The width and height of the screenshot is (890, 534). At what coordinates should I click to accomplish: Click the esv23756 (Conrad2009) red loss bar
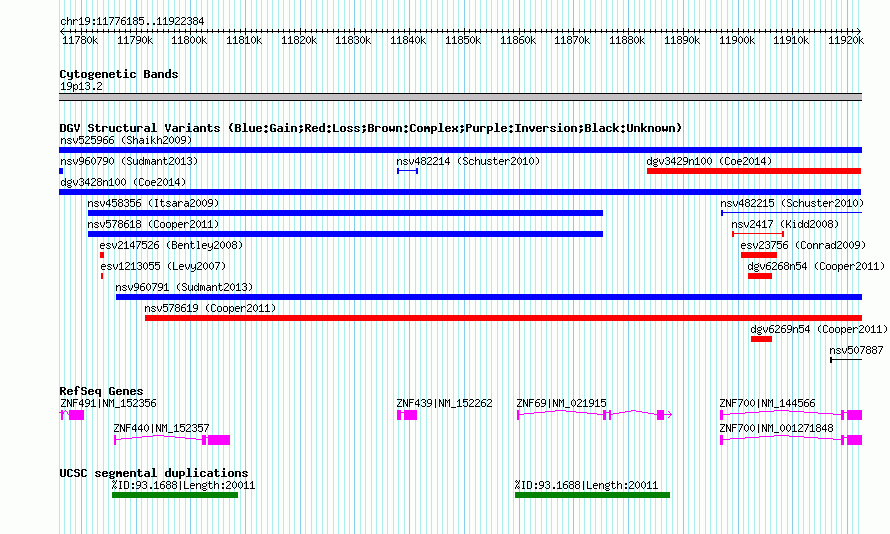point(758,255)
